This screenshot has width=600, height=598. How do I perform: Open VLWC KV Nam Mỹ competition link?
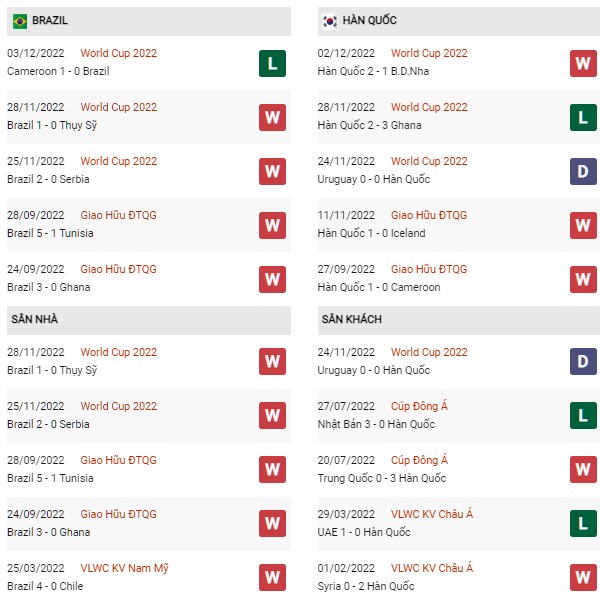click(x=124, y=568)
